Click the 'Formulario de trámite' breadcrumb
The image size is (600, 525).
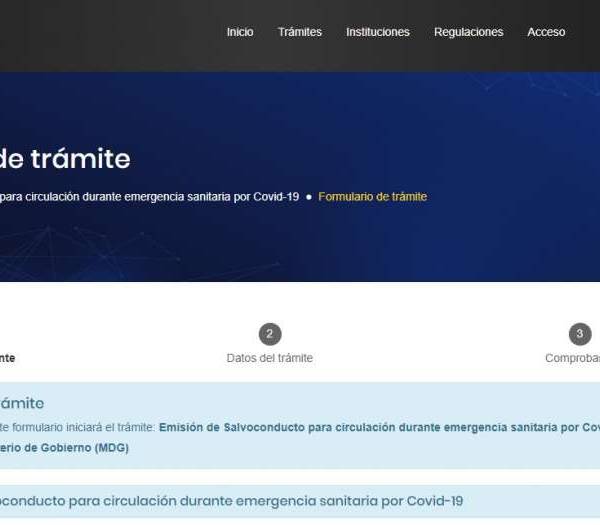click(372, 197)
